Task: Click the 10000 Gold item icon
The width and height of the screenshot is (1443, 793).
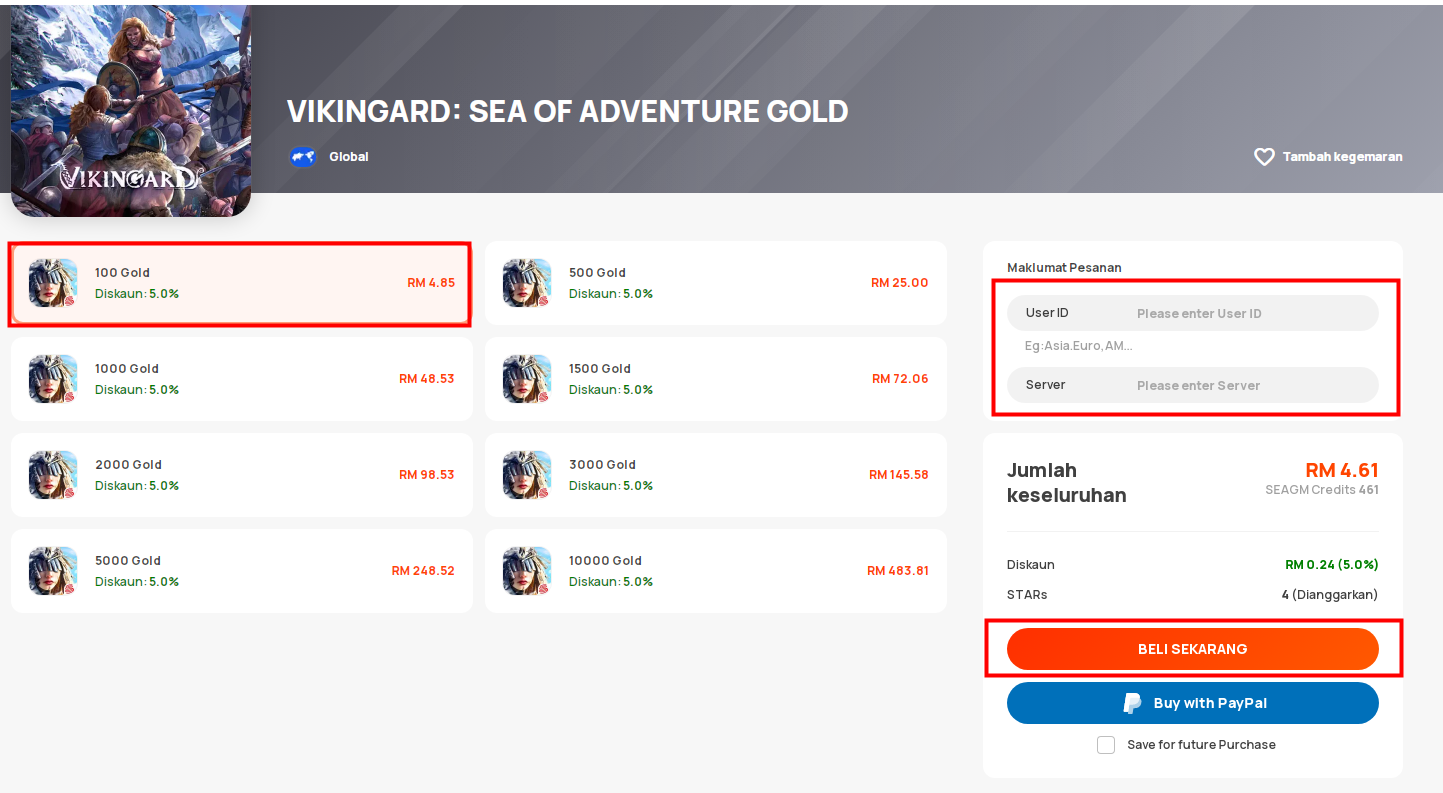Action: [x=527, y=571]
